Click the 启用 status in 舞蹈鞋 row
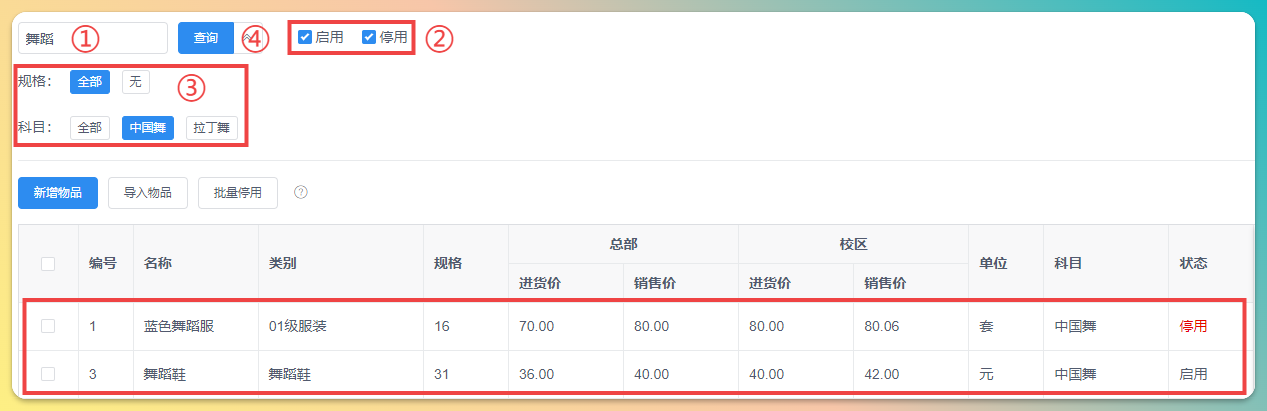1267x411 pixels. (1193, 374)
